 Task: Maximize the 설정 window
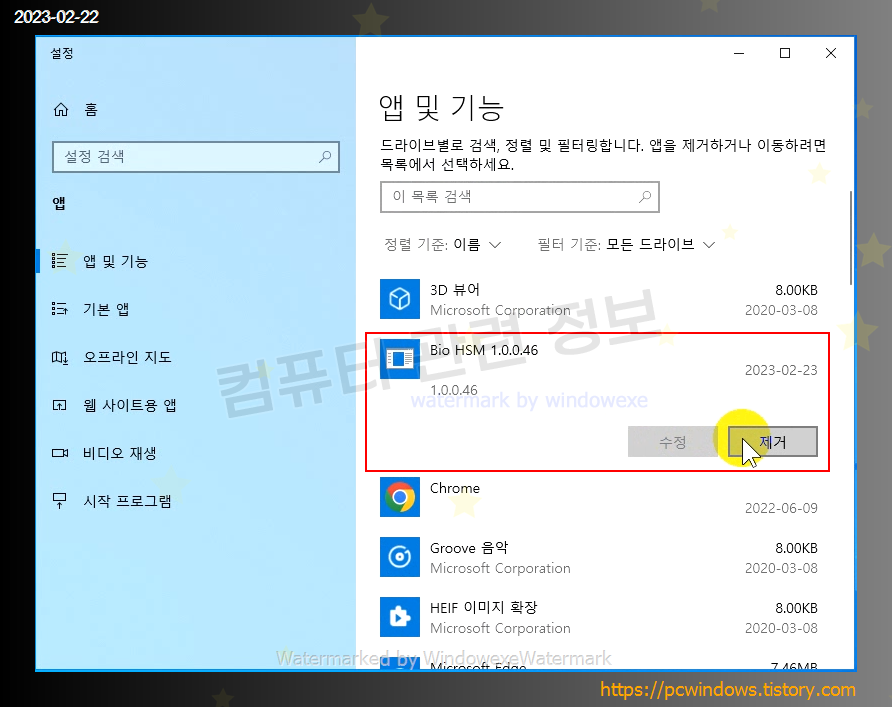pos(785,53)
